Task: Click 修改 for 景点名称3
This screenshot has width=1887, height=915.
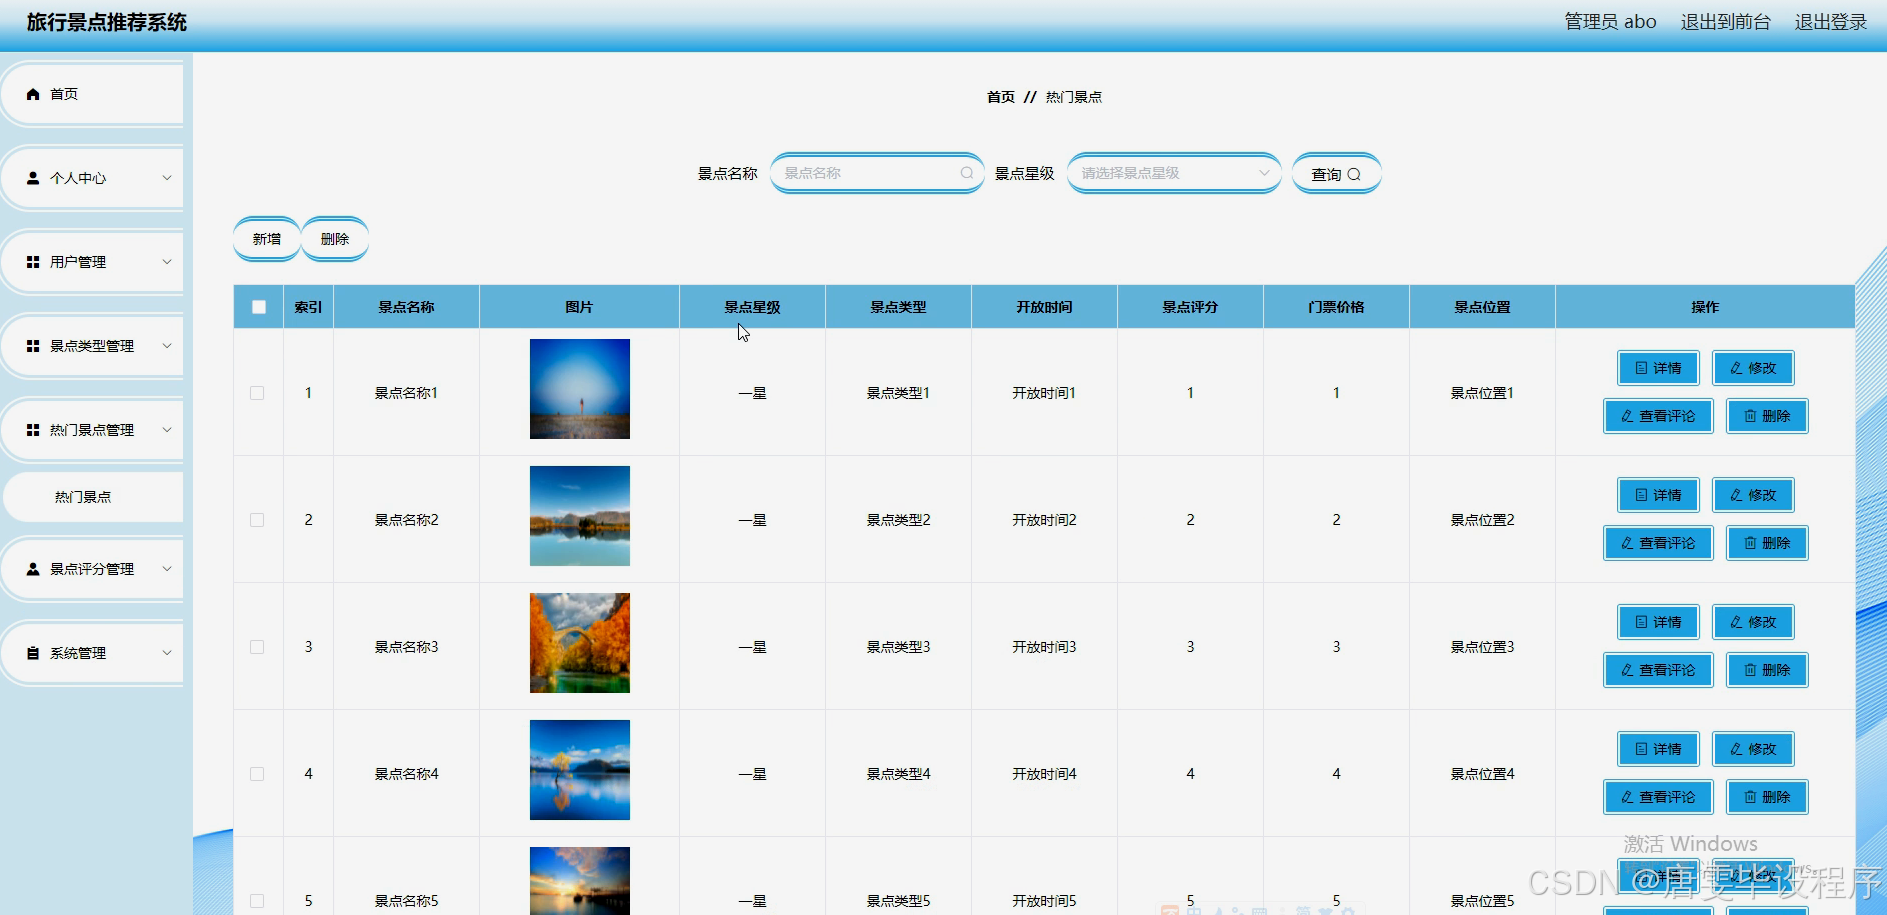Action: click(1753, 622)
